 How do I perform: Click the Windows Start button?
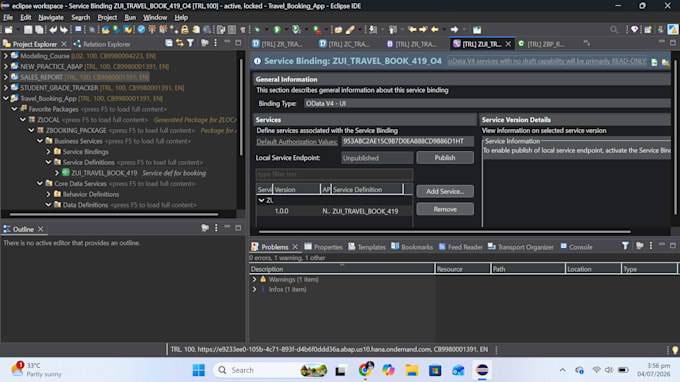pos(199,370)
